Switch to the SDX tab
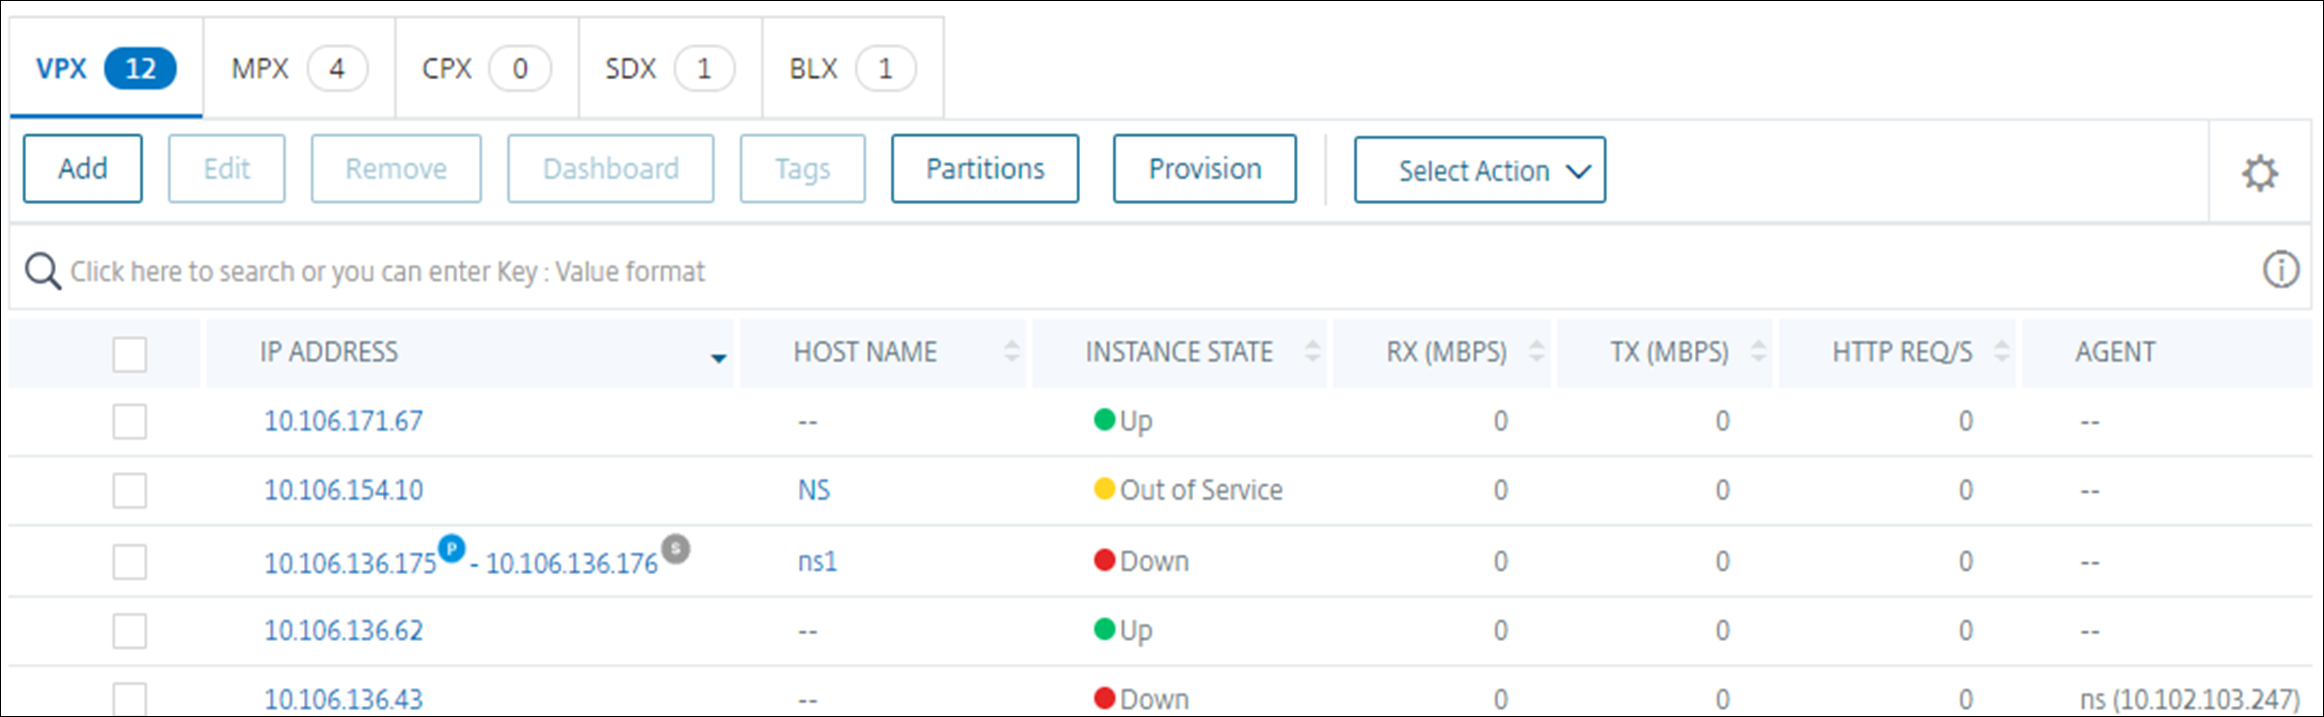The width and height of the screenshot is (2324, 717). tap(670, 68)
